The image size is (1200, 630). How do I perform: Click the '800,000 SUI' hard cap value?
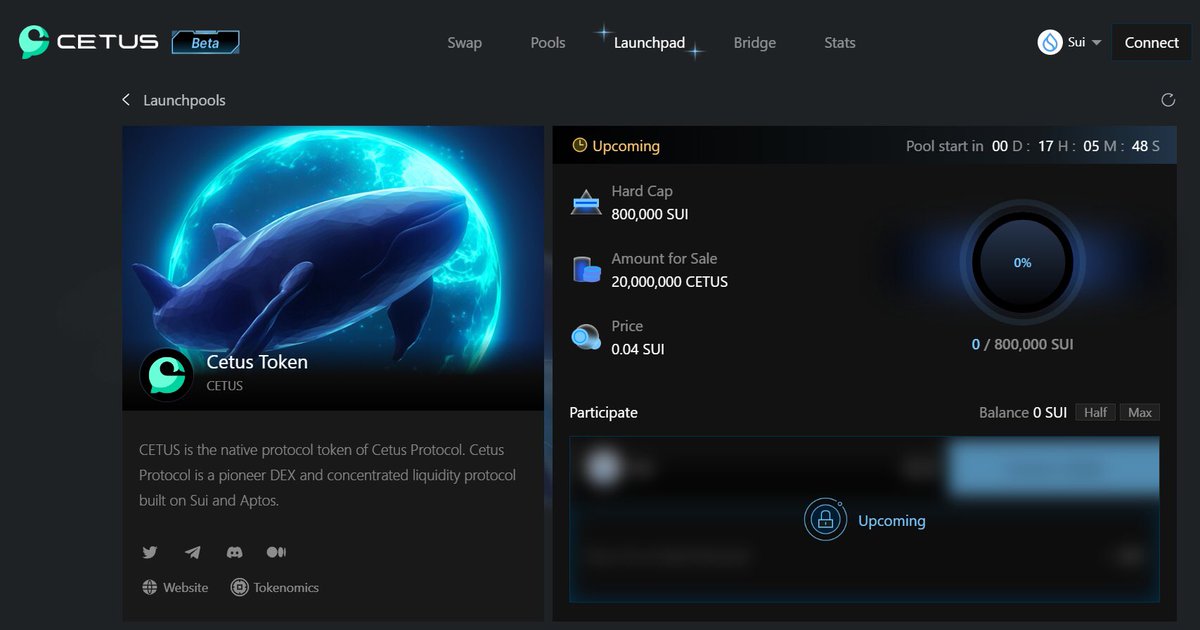650,214
